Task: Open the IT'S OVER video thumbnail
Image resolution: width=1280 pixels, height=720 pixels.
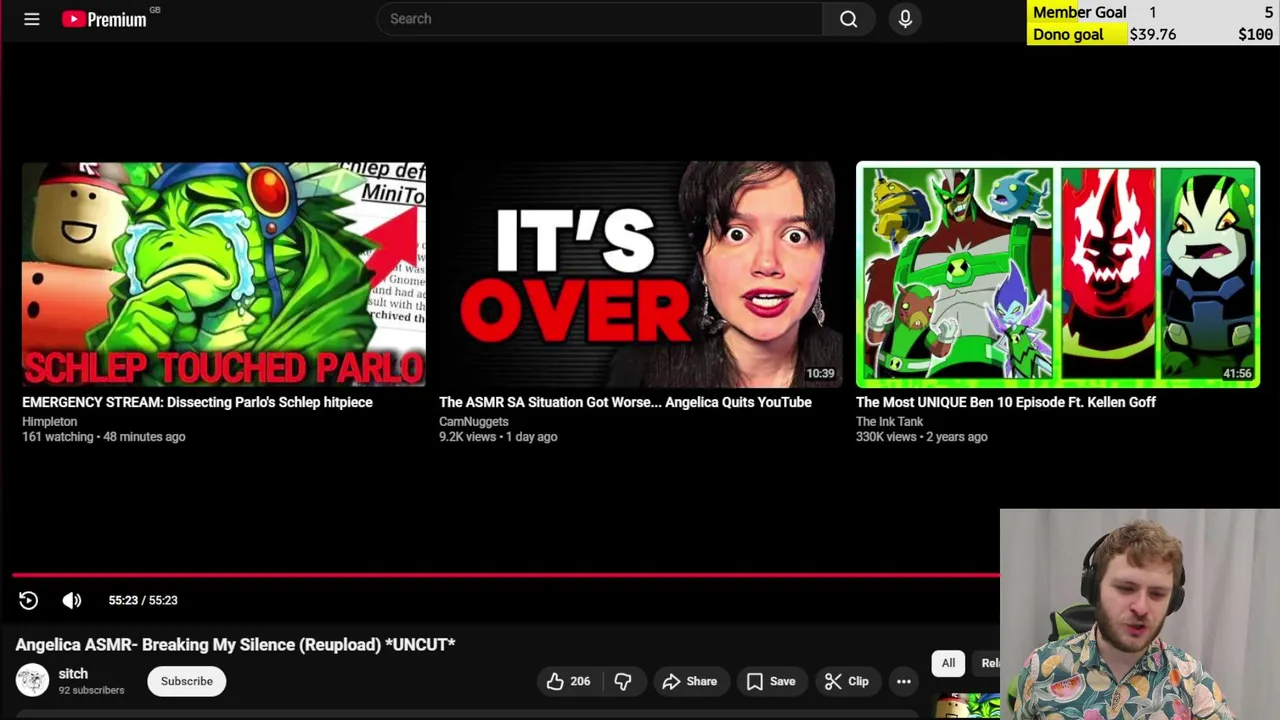Action: [640, 274]
